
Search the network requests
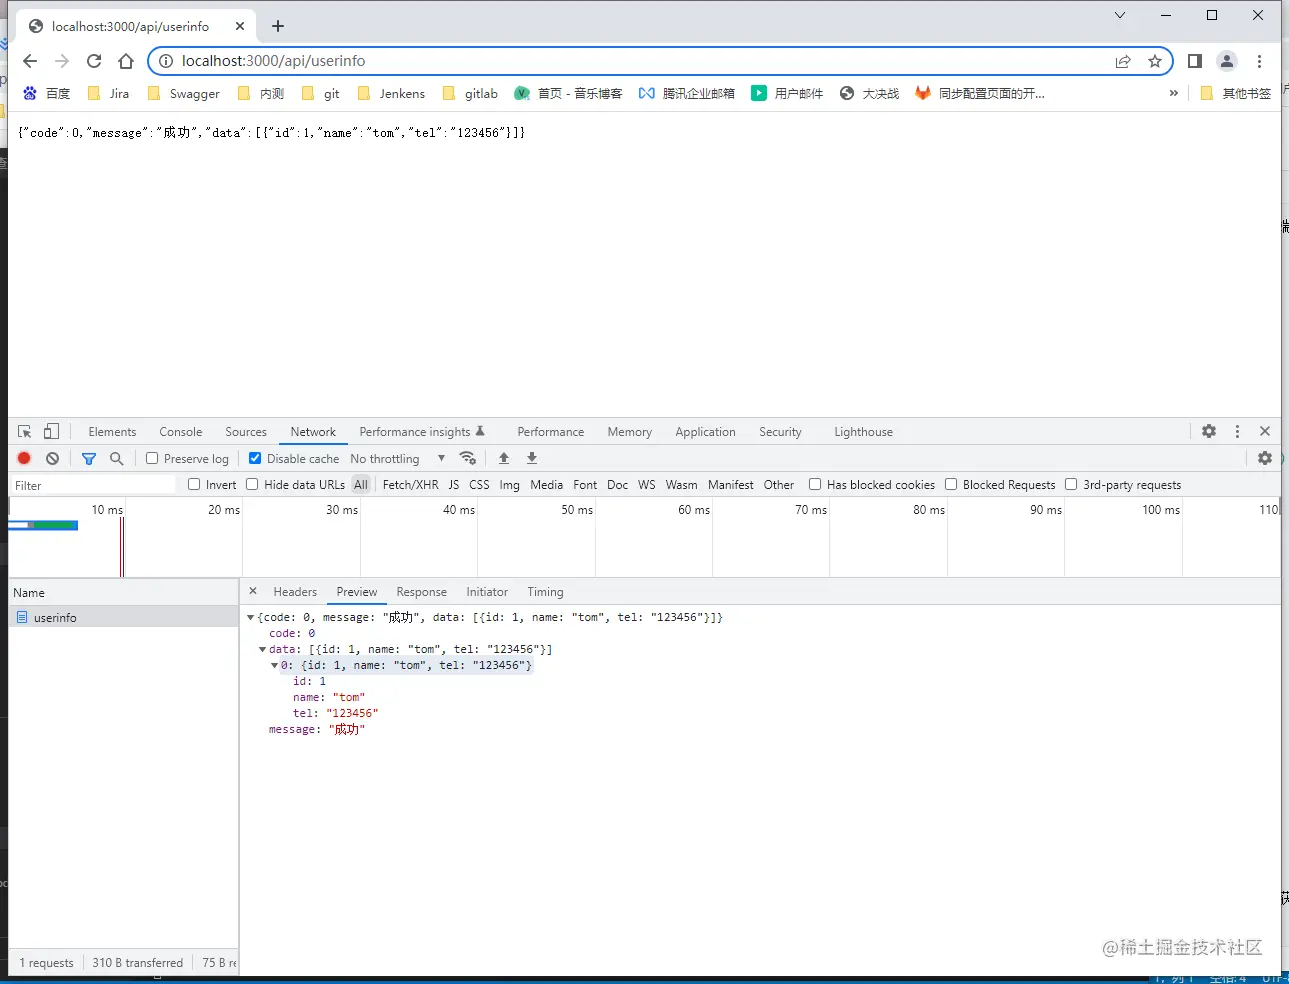click(116, 458)
